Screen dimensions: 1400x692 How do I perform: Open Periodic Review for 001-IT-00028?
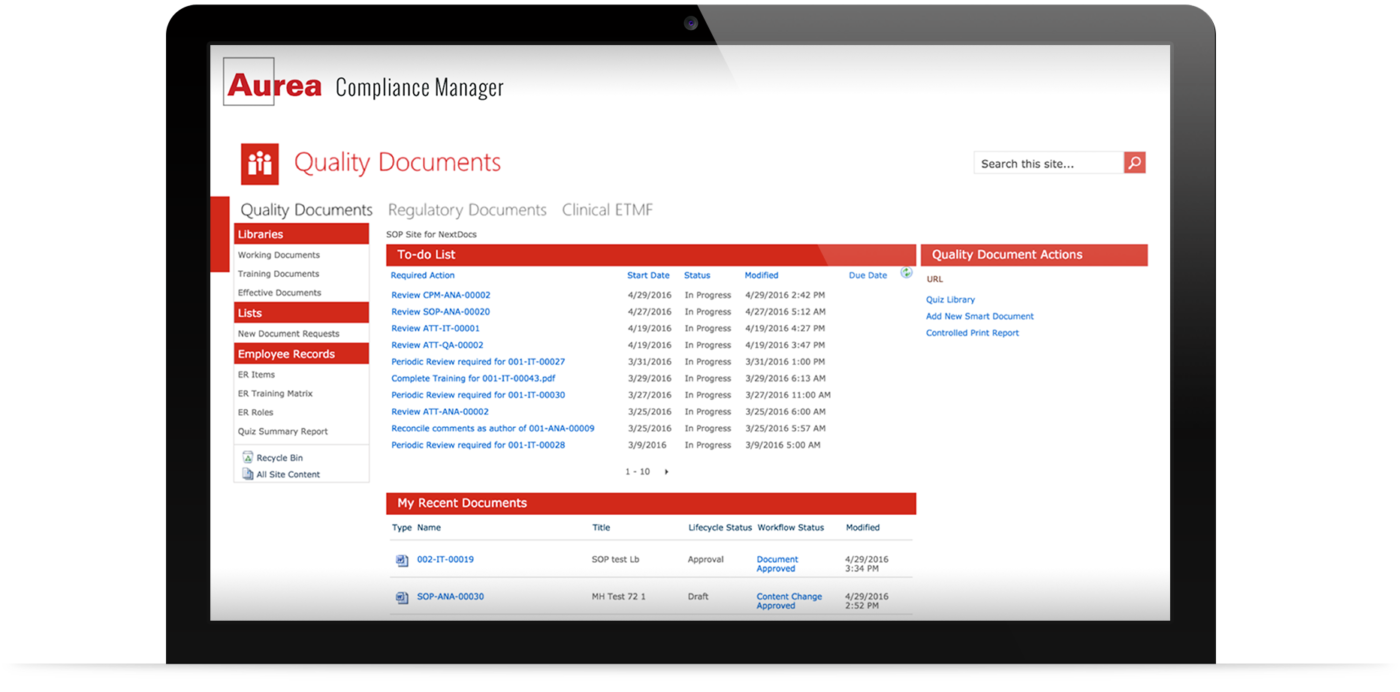coord(478,445)
